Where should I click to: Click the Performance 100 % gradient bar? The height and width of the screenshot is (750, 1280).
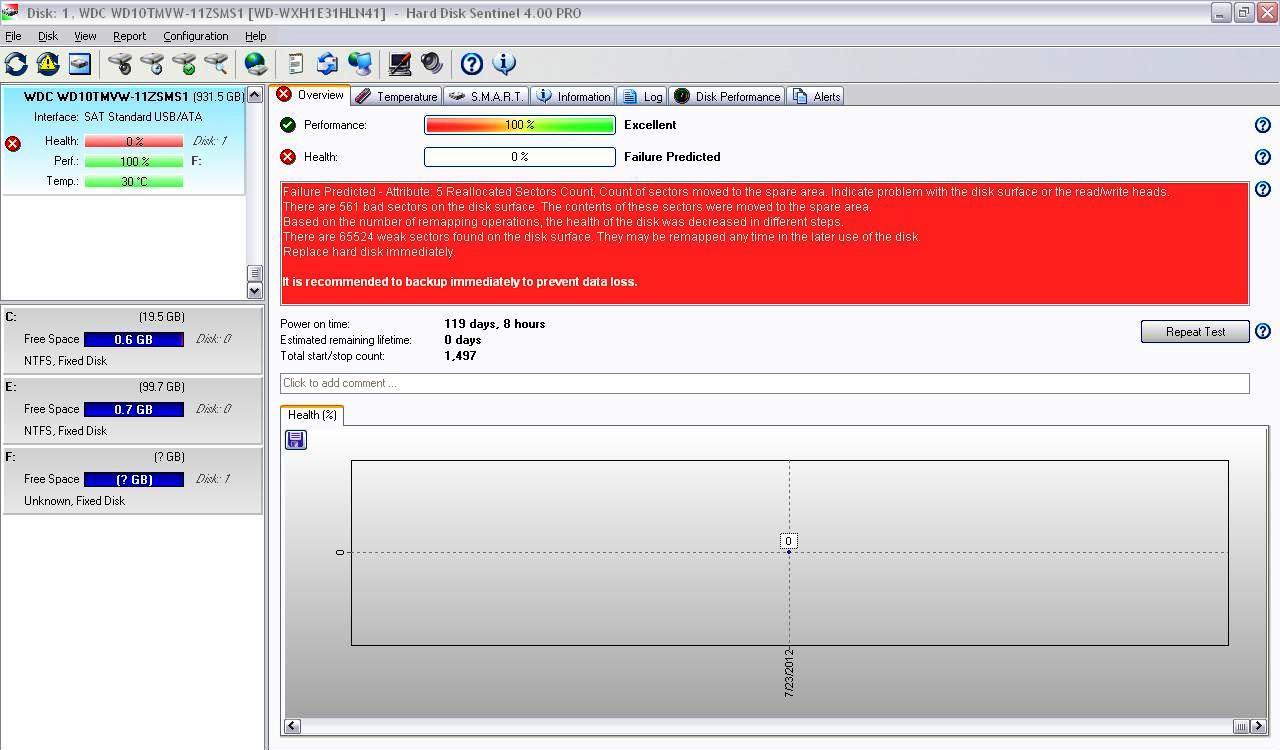(x=520, y=125)
